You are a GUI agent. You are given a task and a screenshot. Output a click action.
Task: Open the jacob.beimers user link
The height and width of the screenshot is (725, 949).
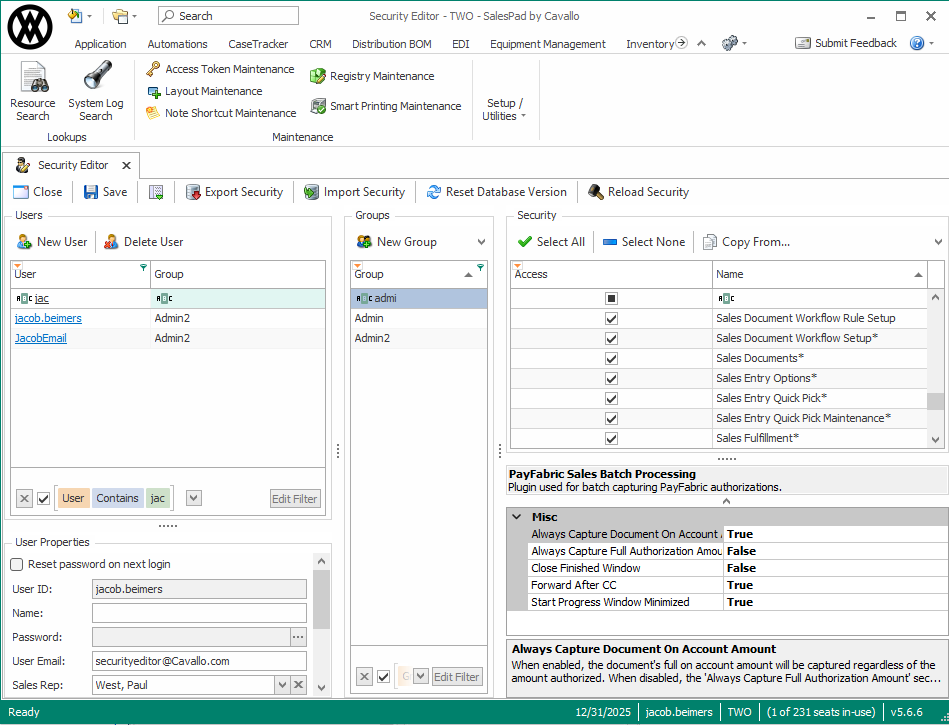pyautogui.click(x=48, y=318)
